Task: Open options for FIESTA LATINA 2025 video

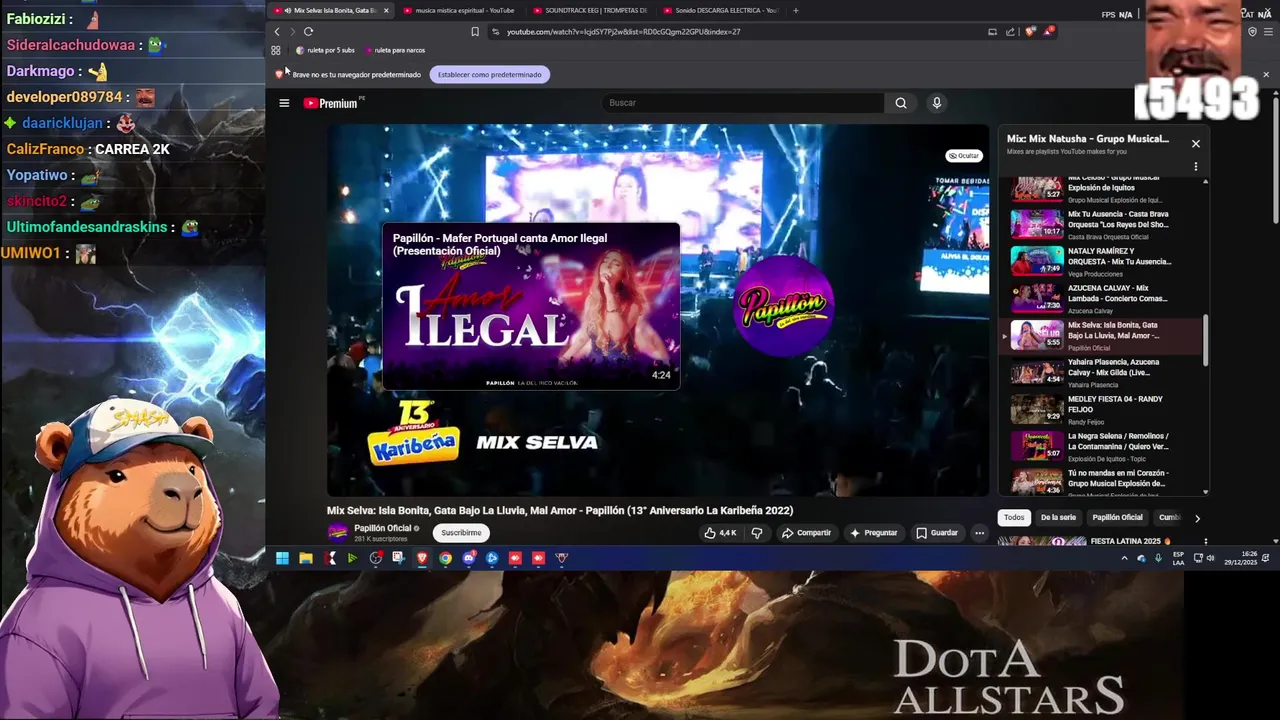Action: pos(1207,542)
